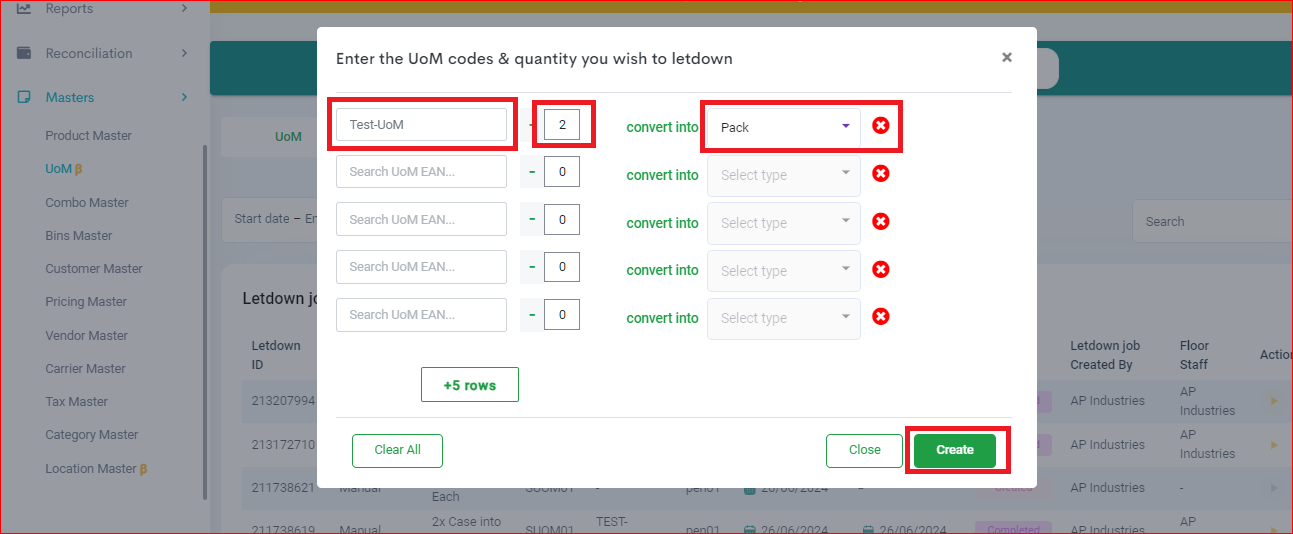This screenshot has height=534, width=1293.
Task: Delete the third row using red X icon
Action: click(x=880, y=221)
